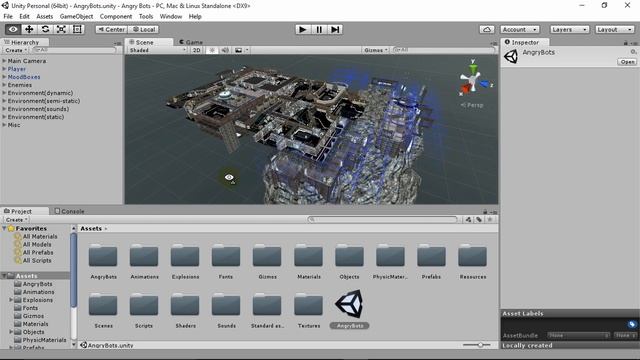Click search by type icon in Project

pyautogui.click(x=468, y=220)
